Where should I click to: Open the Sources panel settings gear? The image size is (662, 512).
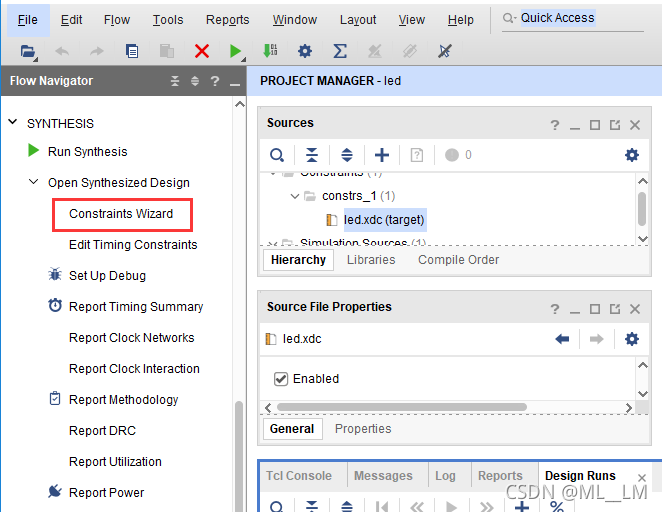pos(631,155)
